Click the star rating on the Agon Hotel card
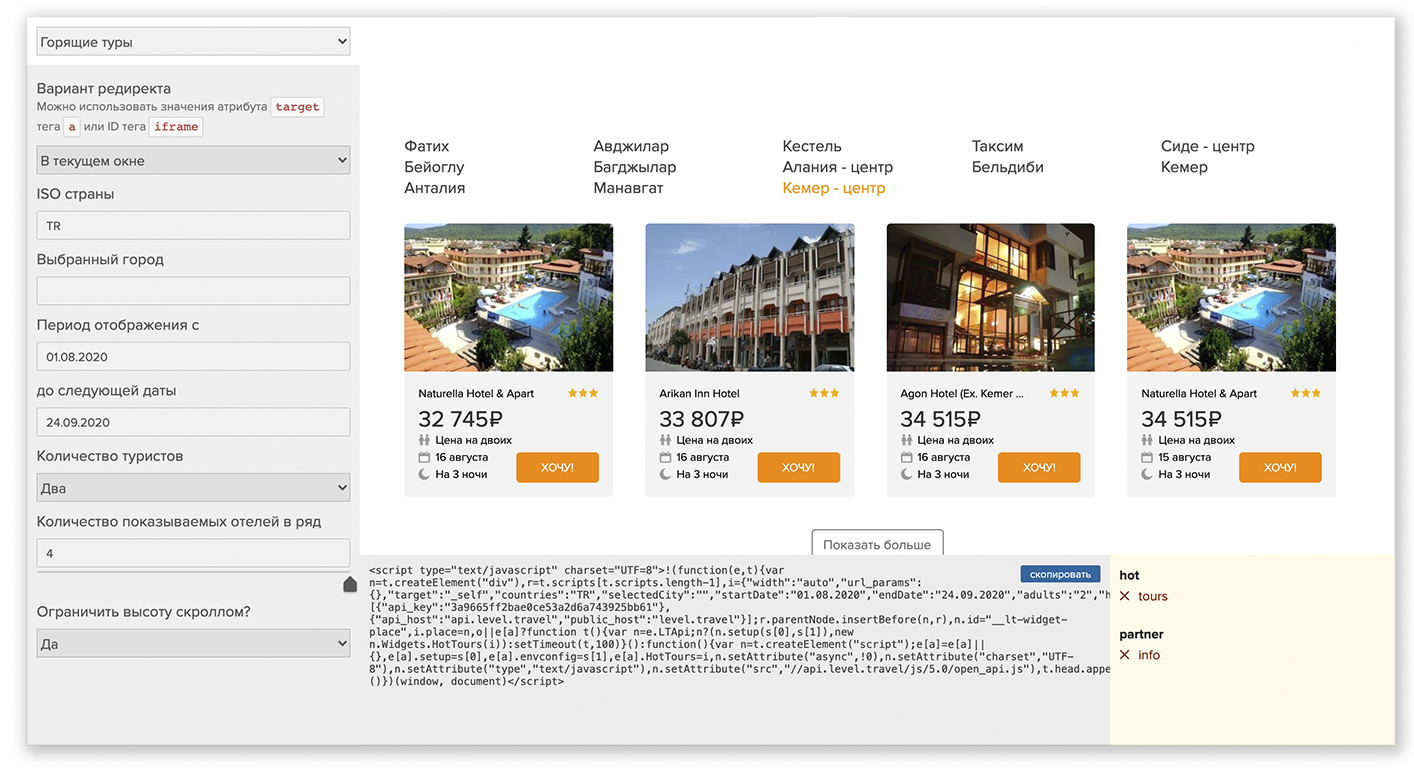Viewport: 1414px width, 775px height. coord(1065,393)
